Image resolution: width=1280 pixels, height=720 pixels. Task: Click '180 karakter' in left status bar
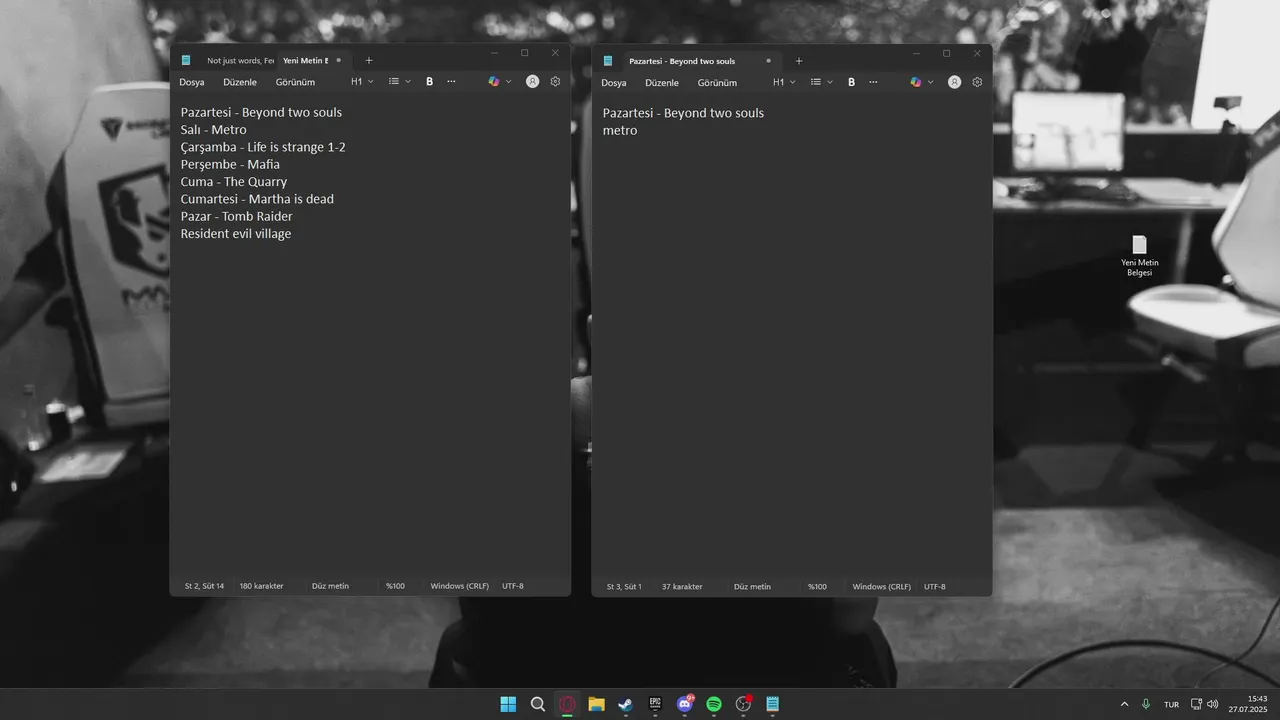click(261, 586)
